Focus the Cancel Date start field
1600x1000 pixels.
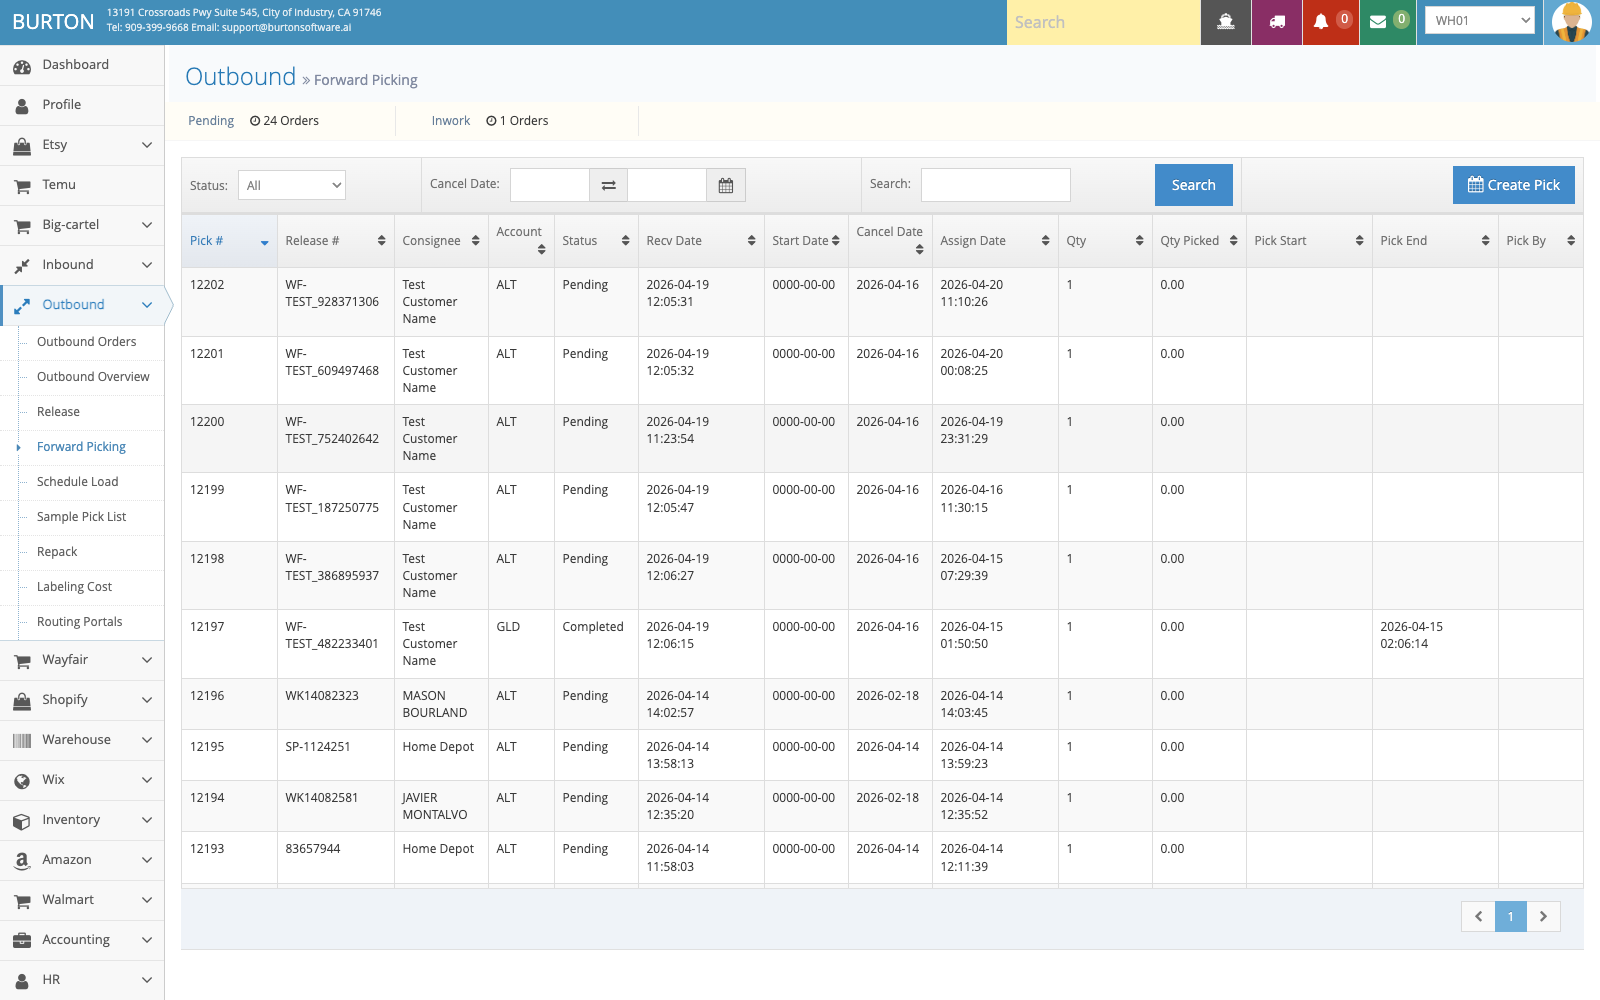[549, 185]
